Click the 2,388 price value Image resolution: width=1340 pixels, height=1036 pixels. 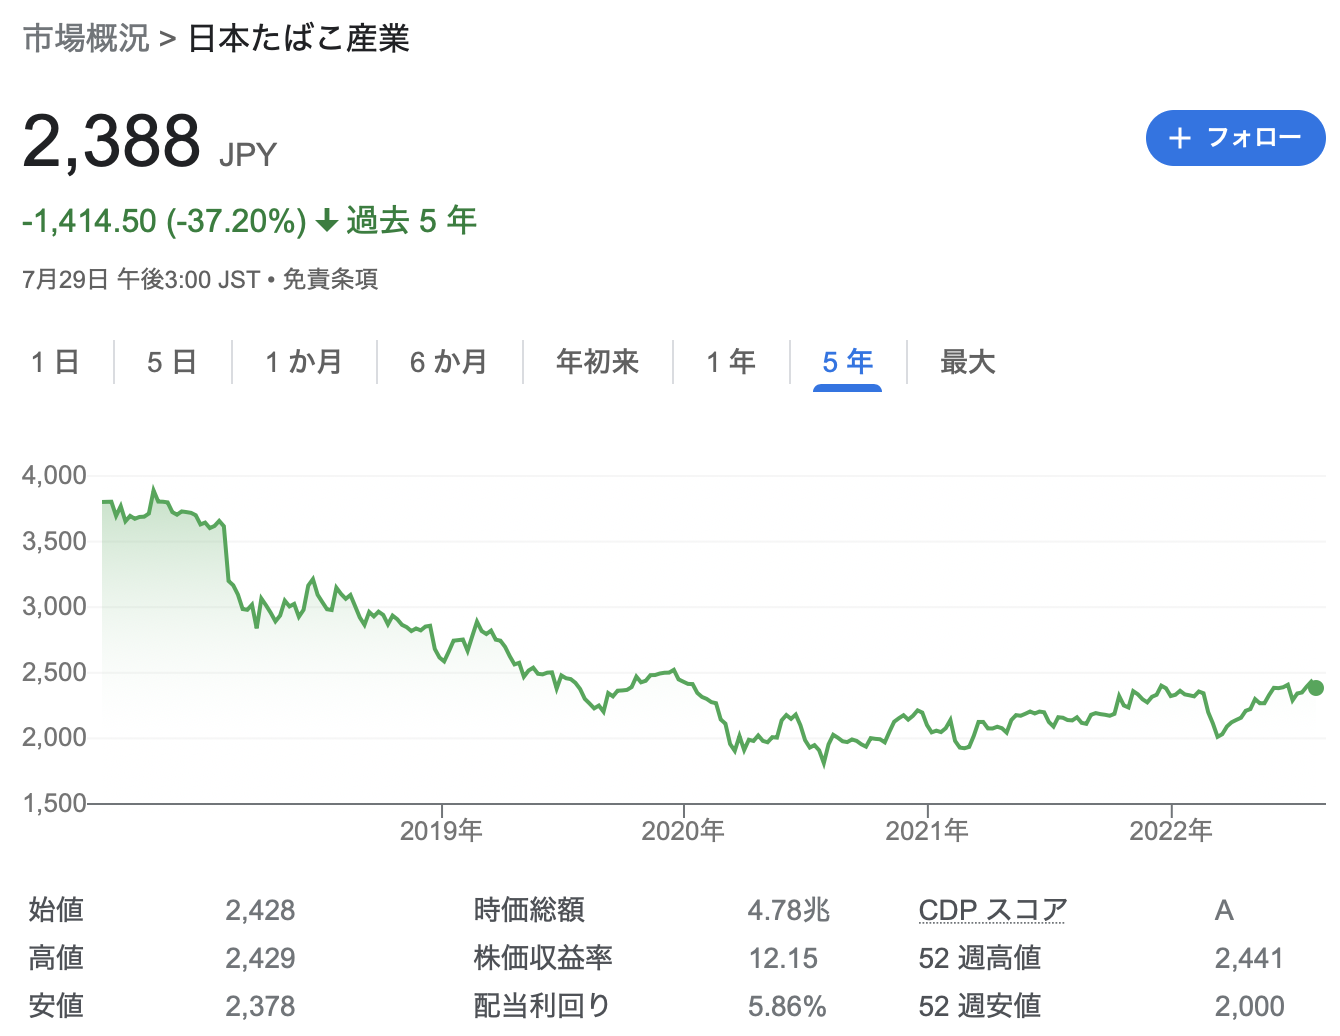112,141
